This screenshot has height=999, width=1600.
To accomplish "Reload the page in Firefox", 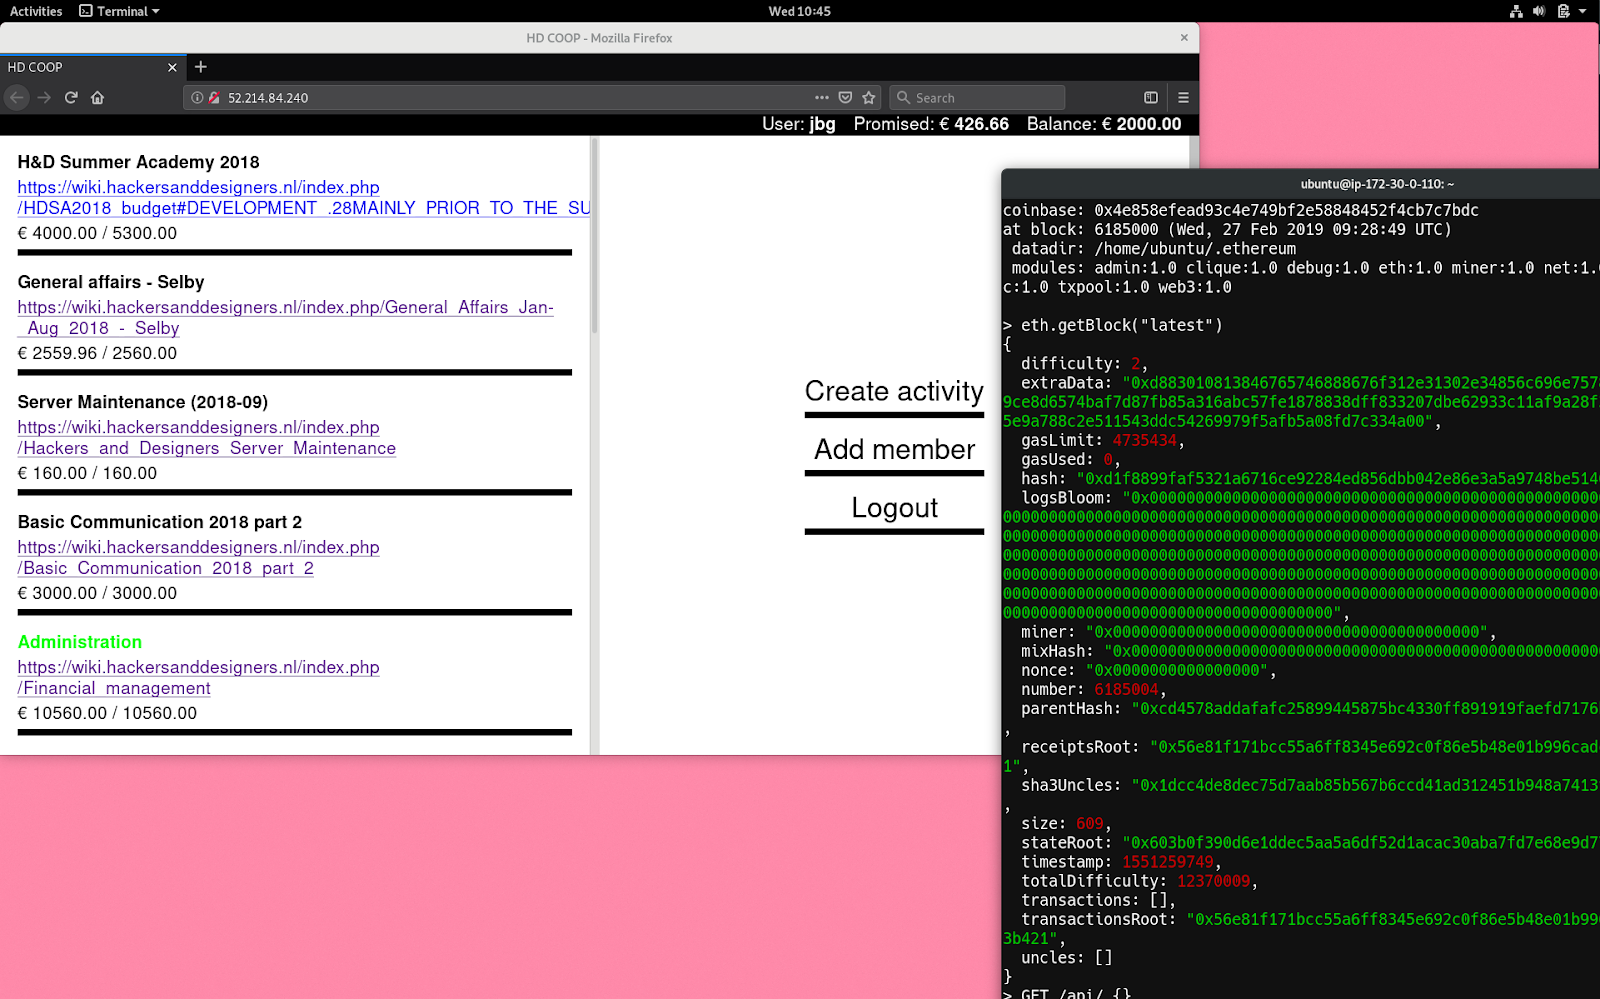I will 71,97.
